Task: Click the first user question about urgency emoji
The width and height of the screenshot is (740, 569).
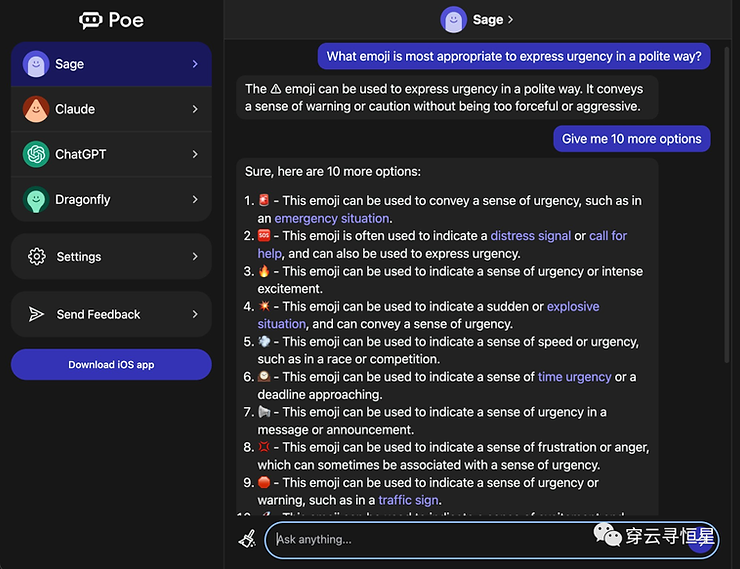Action: point(514,56)
